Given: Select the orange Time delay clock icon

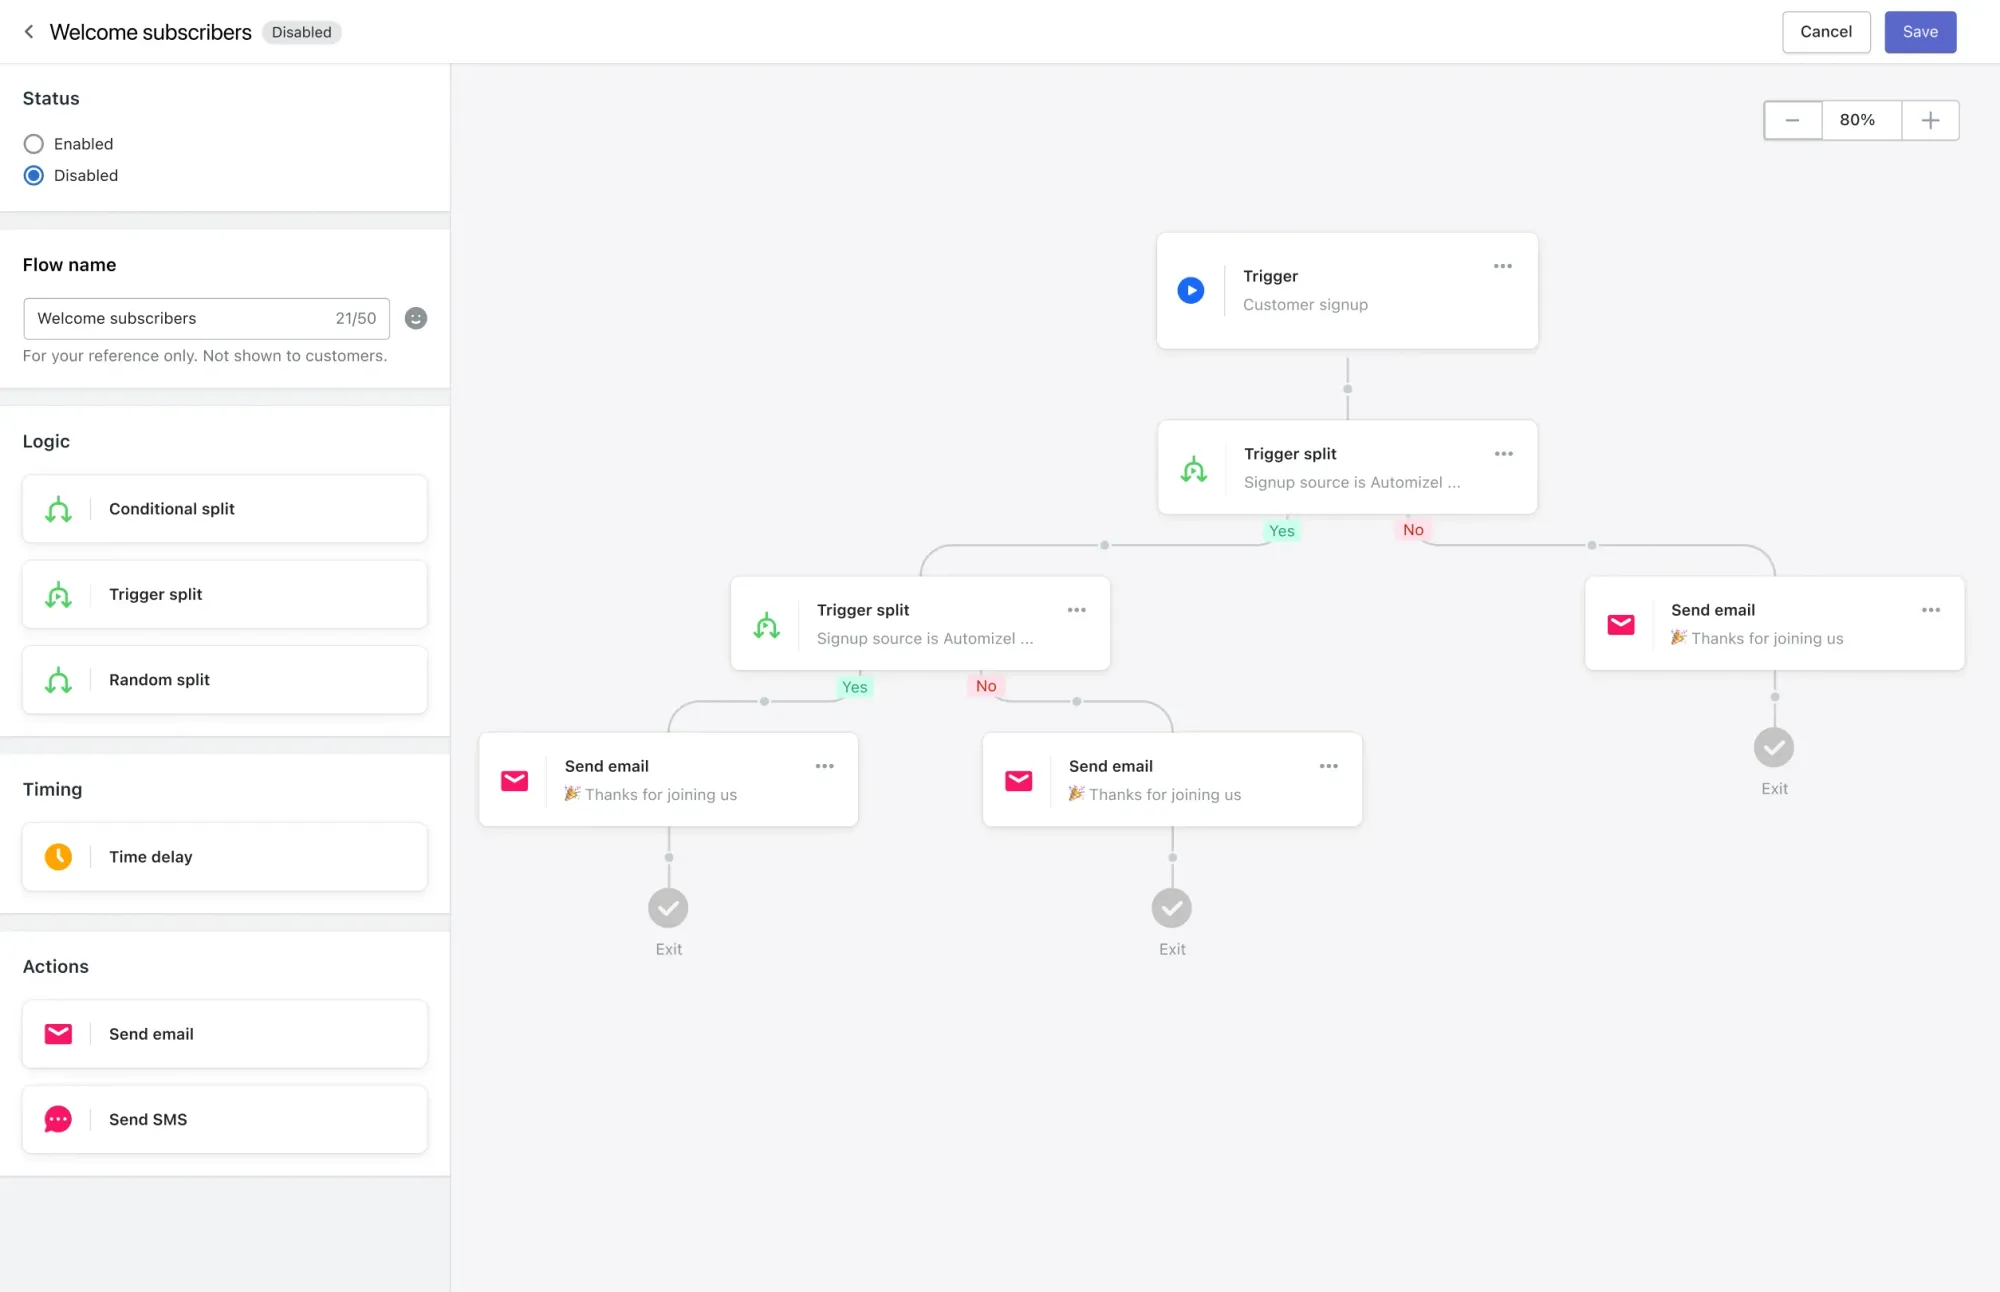Looking at the screenshot, I should point(58,857).
